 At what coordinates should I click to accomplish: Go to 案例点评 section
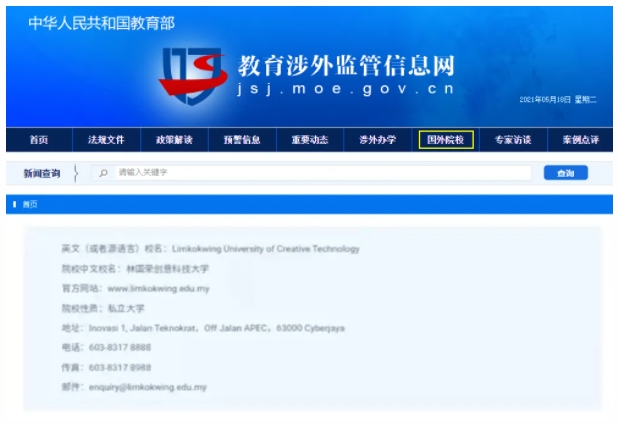[581, 140]
